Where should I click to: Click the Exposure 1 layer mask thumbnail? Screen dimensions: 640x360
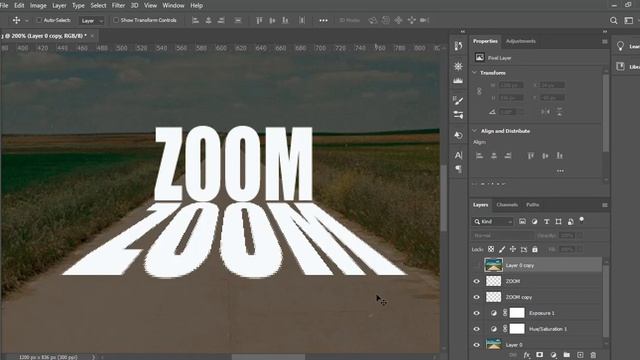tap(517, 313)
